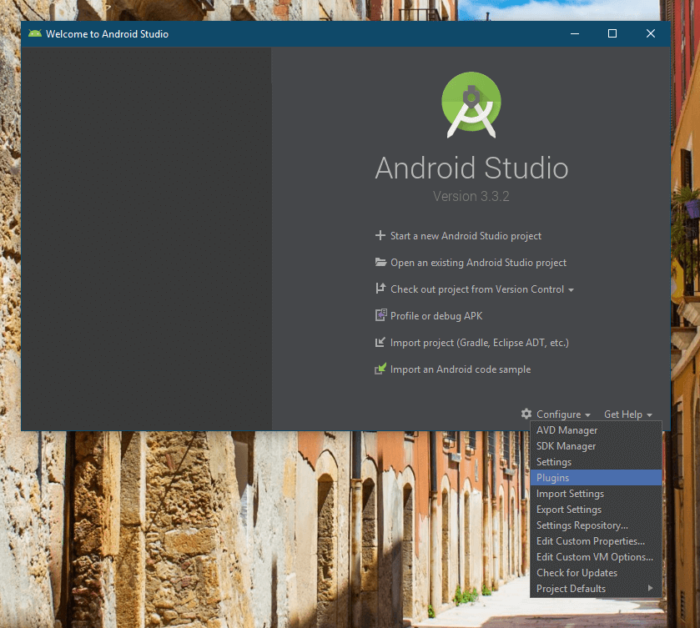
Task: Click the version control checkout arrow icon
Action: (380, 289)
